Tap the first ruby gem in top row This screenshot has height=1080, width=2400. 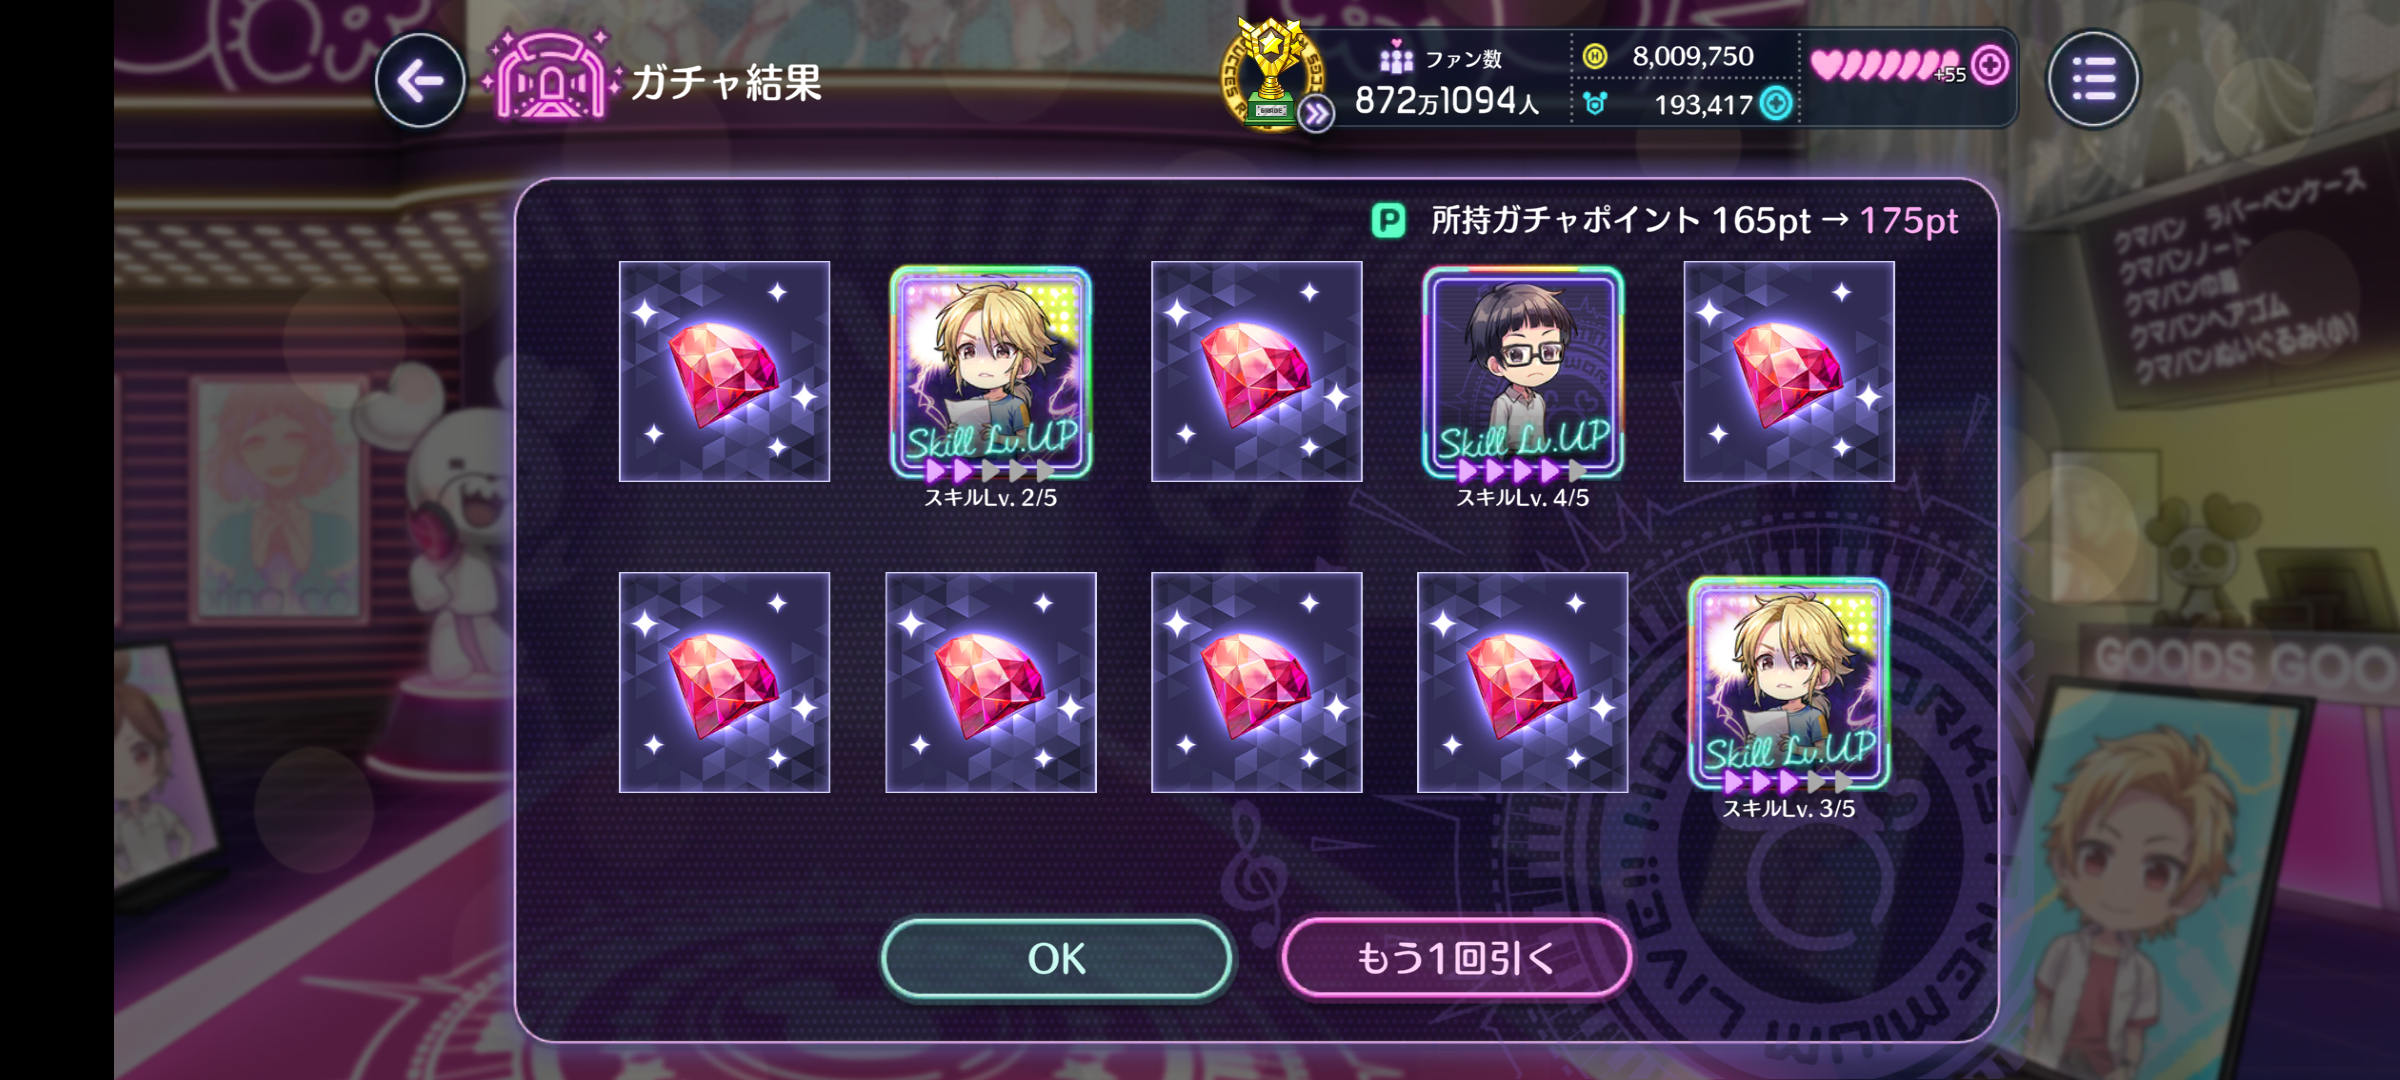tap(724, 371)
